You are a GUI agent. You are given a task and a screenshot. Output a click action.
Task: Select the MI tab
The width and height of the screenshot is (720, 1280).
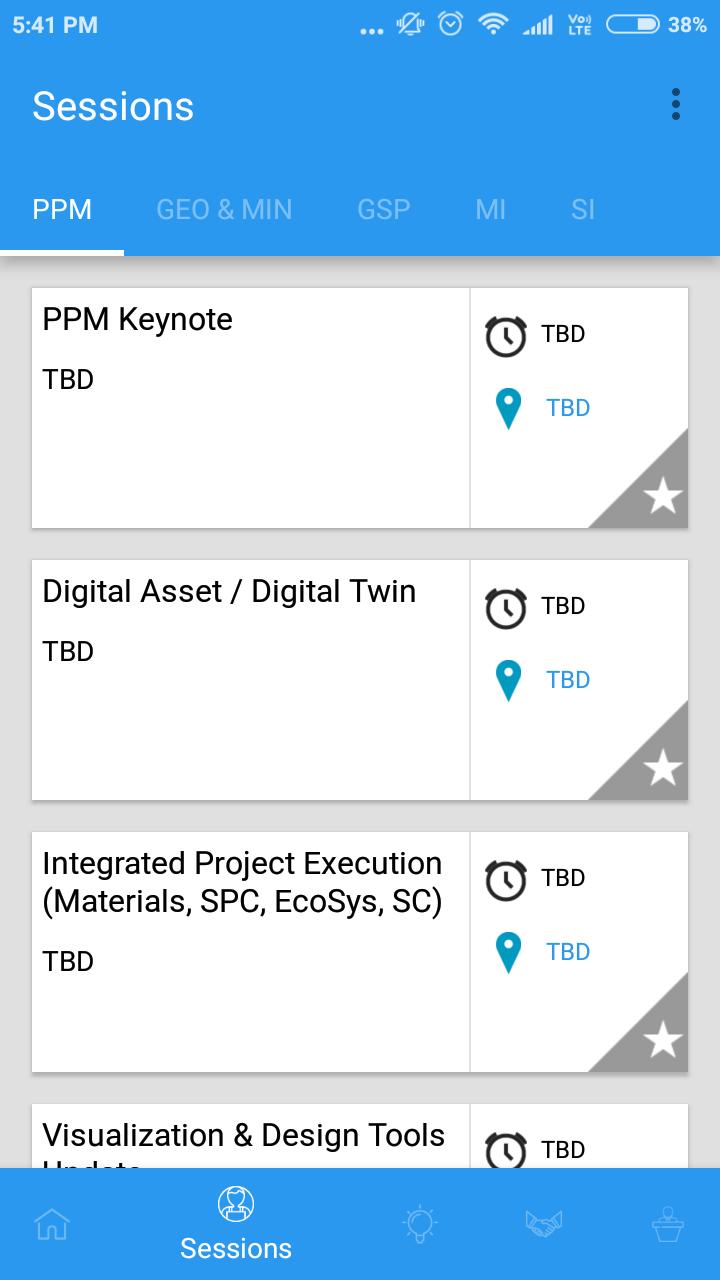tap(490, 209)
